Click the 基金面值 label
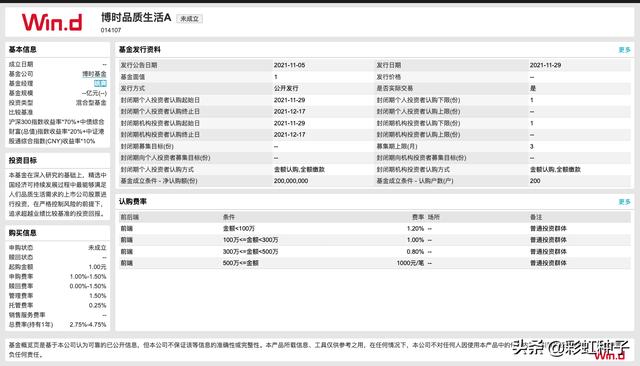The width and height of the screenshot is (640, 366). (x=133, y=77)
